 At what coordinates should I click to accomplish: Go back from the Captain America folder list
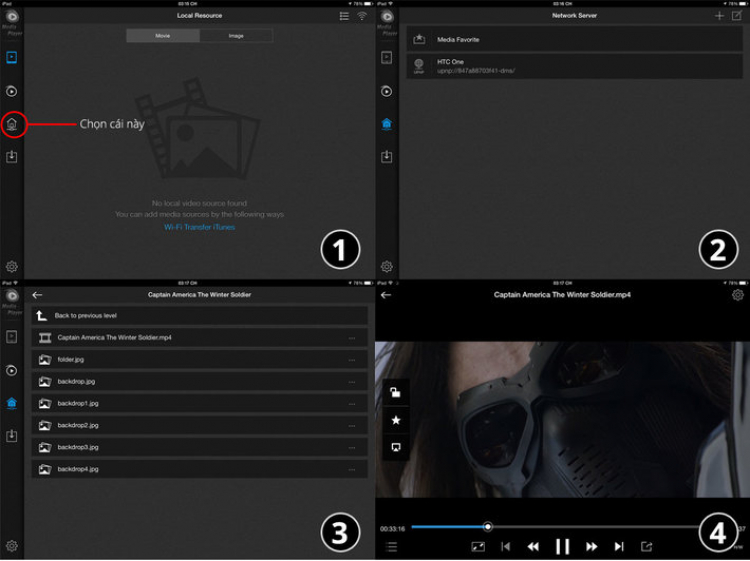coord(37,295)
